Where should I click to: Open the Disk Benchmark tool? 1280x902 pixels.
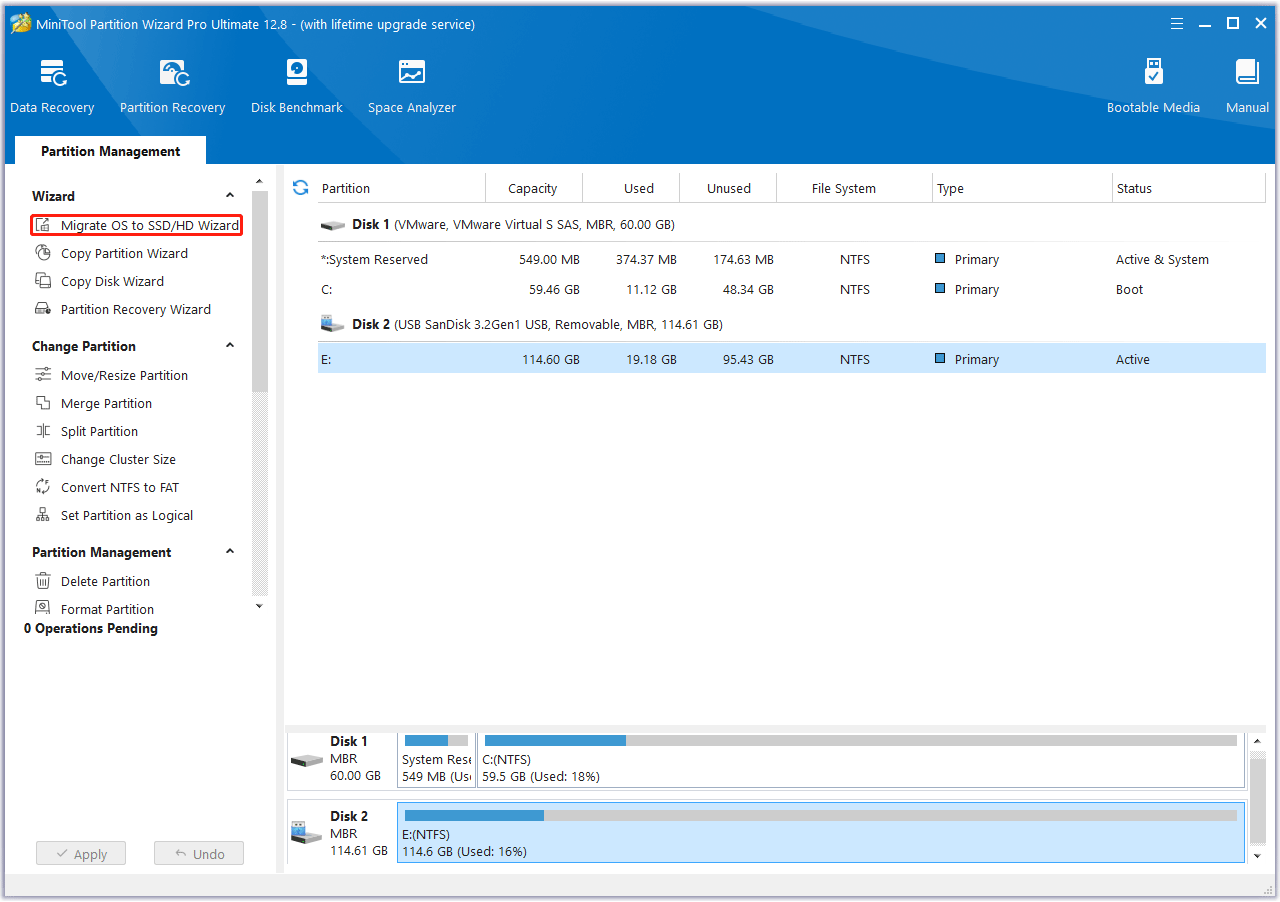296,84
